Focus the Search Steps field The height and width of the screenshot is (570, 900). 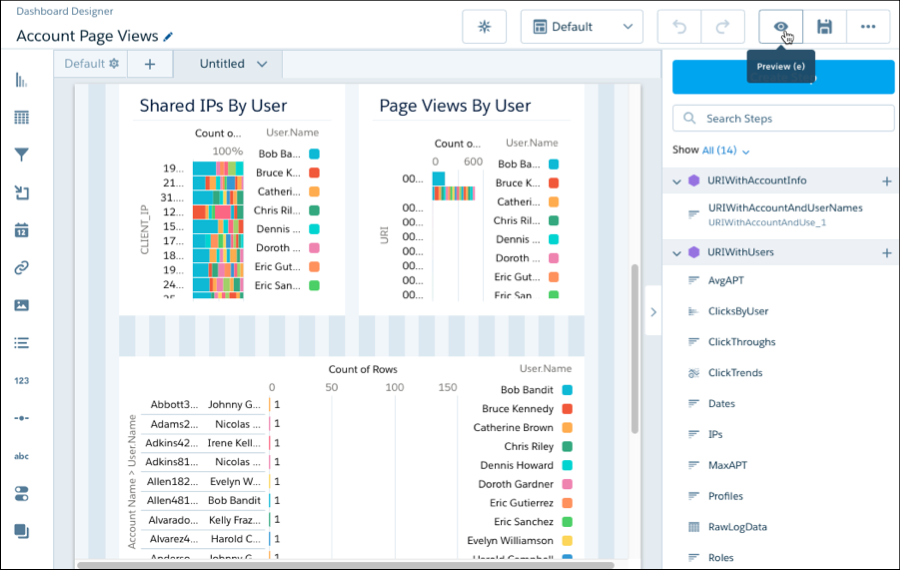783,118
